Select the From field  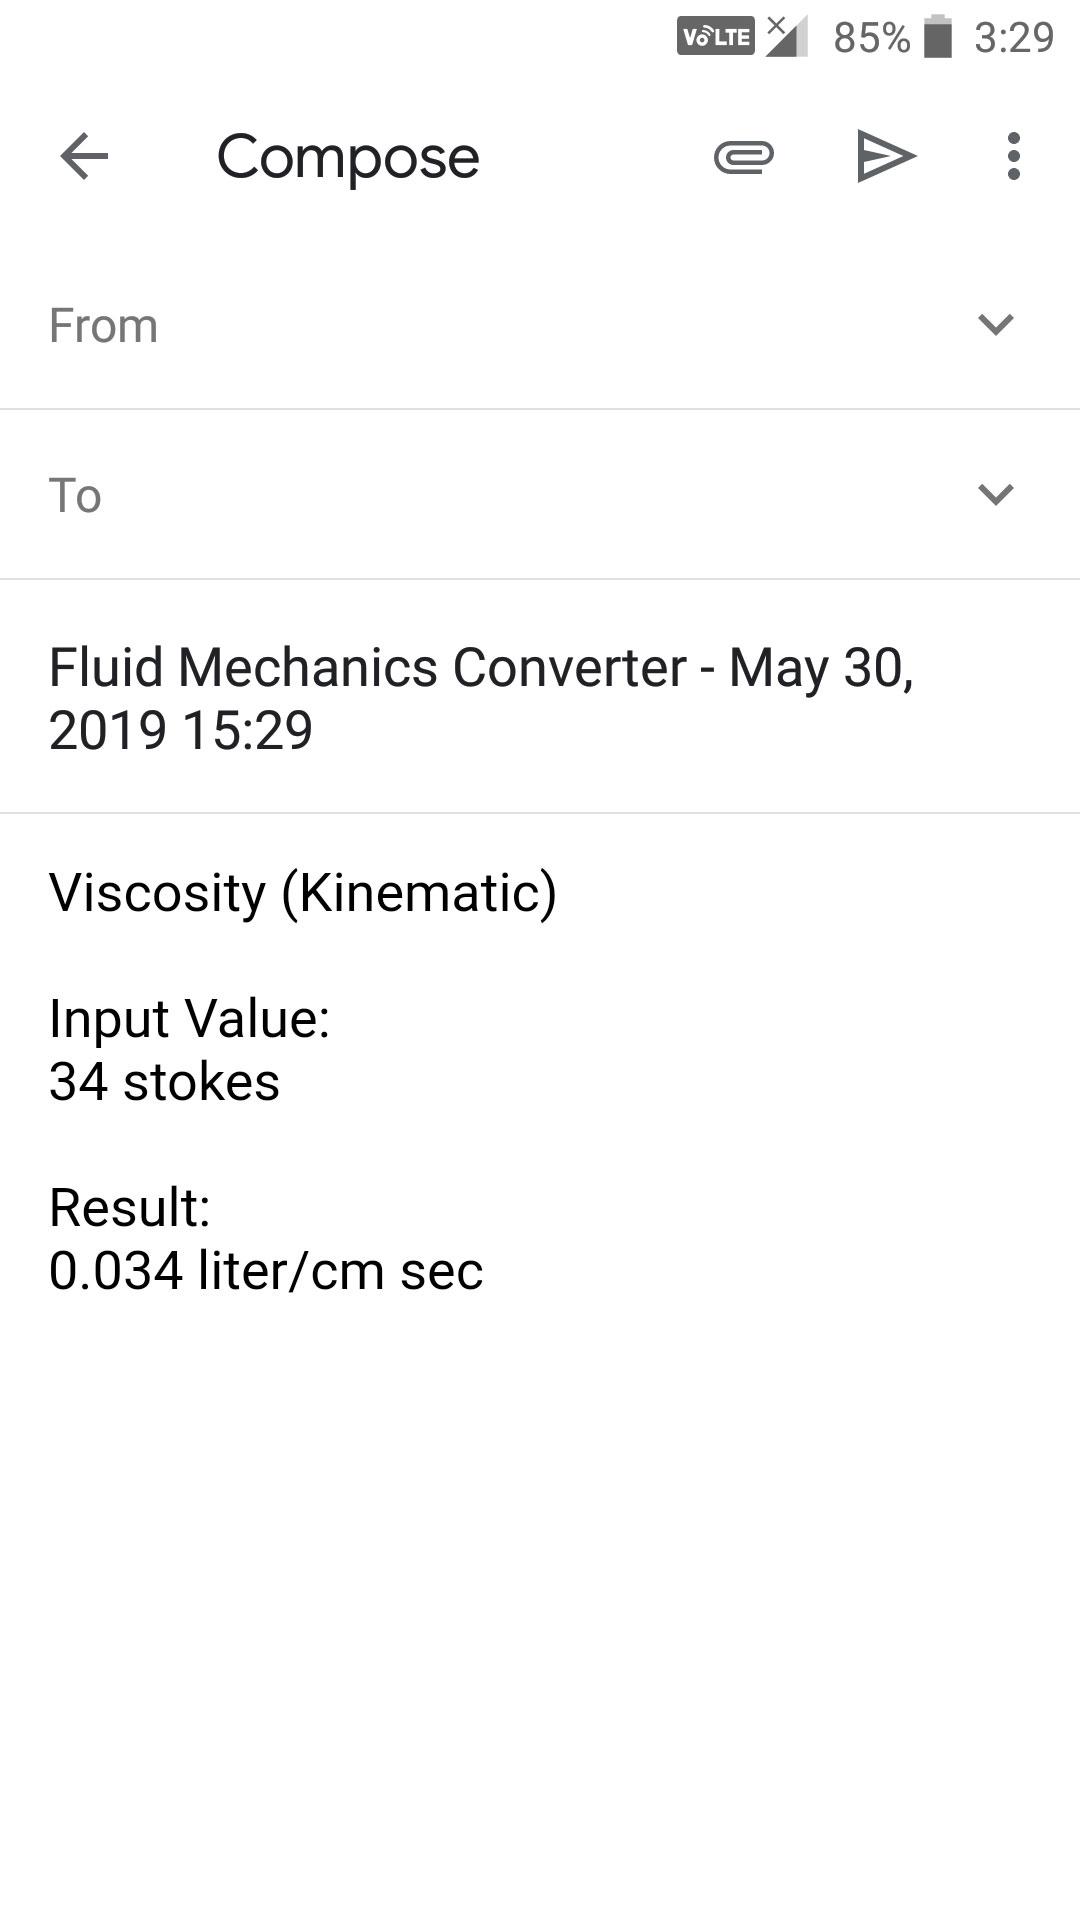[540, 325]
